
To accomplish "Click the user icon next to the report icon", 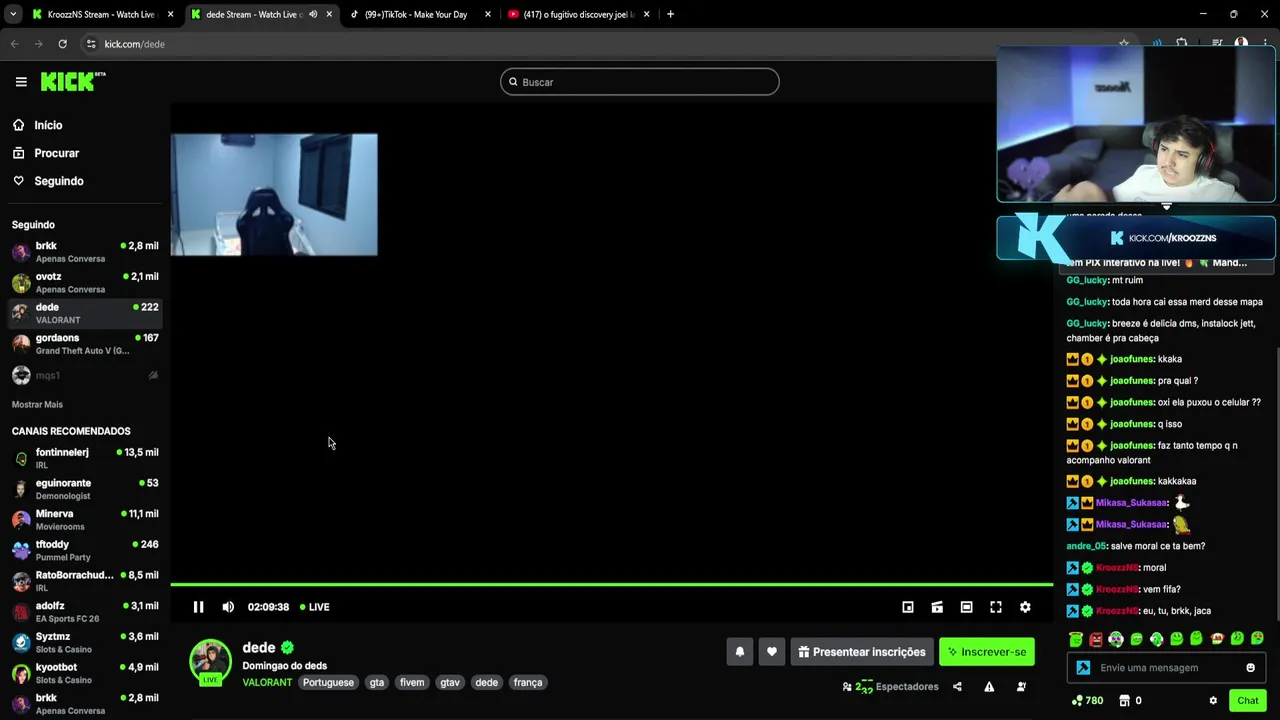I will tap(1021, 687).
